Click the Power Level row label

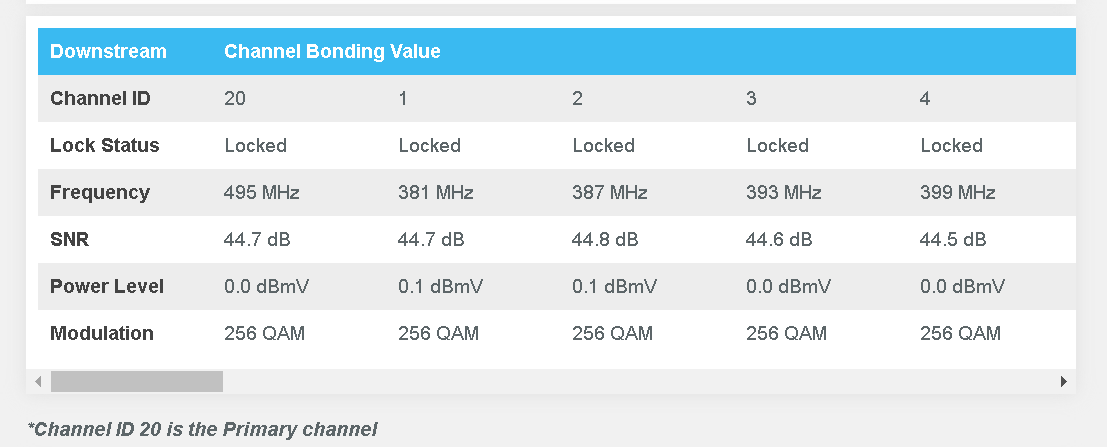107,287
